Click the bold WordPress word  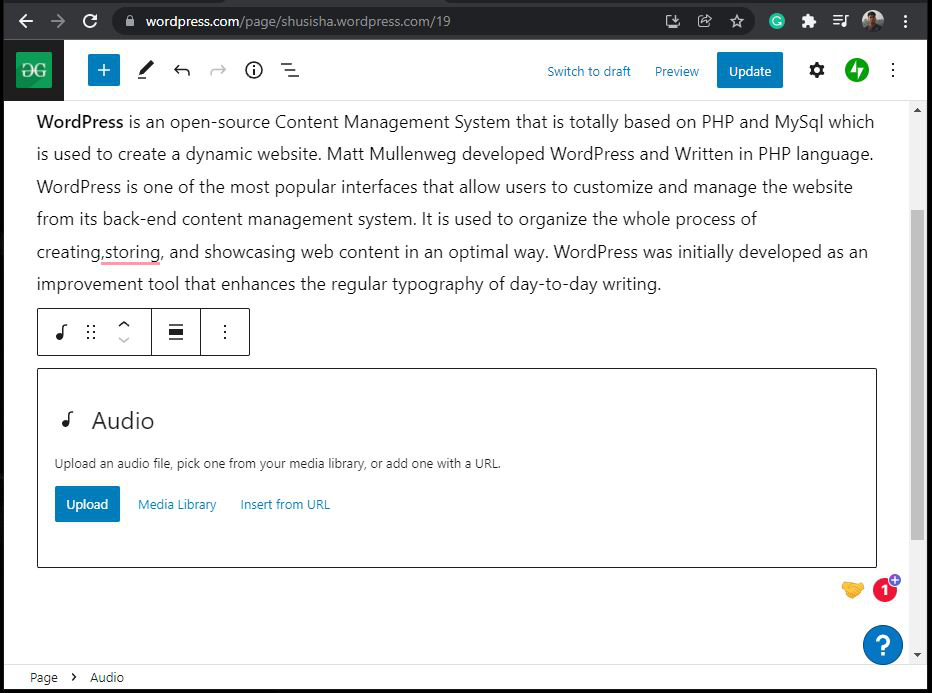point(80,122)
